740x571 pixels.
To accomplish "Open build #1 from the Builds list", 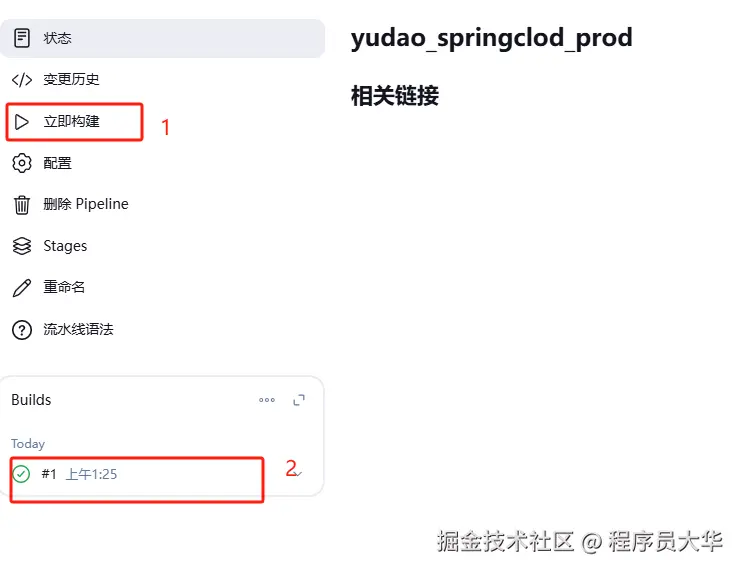I will point(49,474).
